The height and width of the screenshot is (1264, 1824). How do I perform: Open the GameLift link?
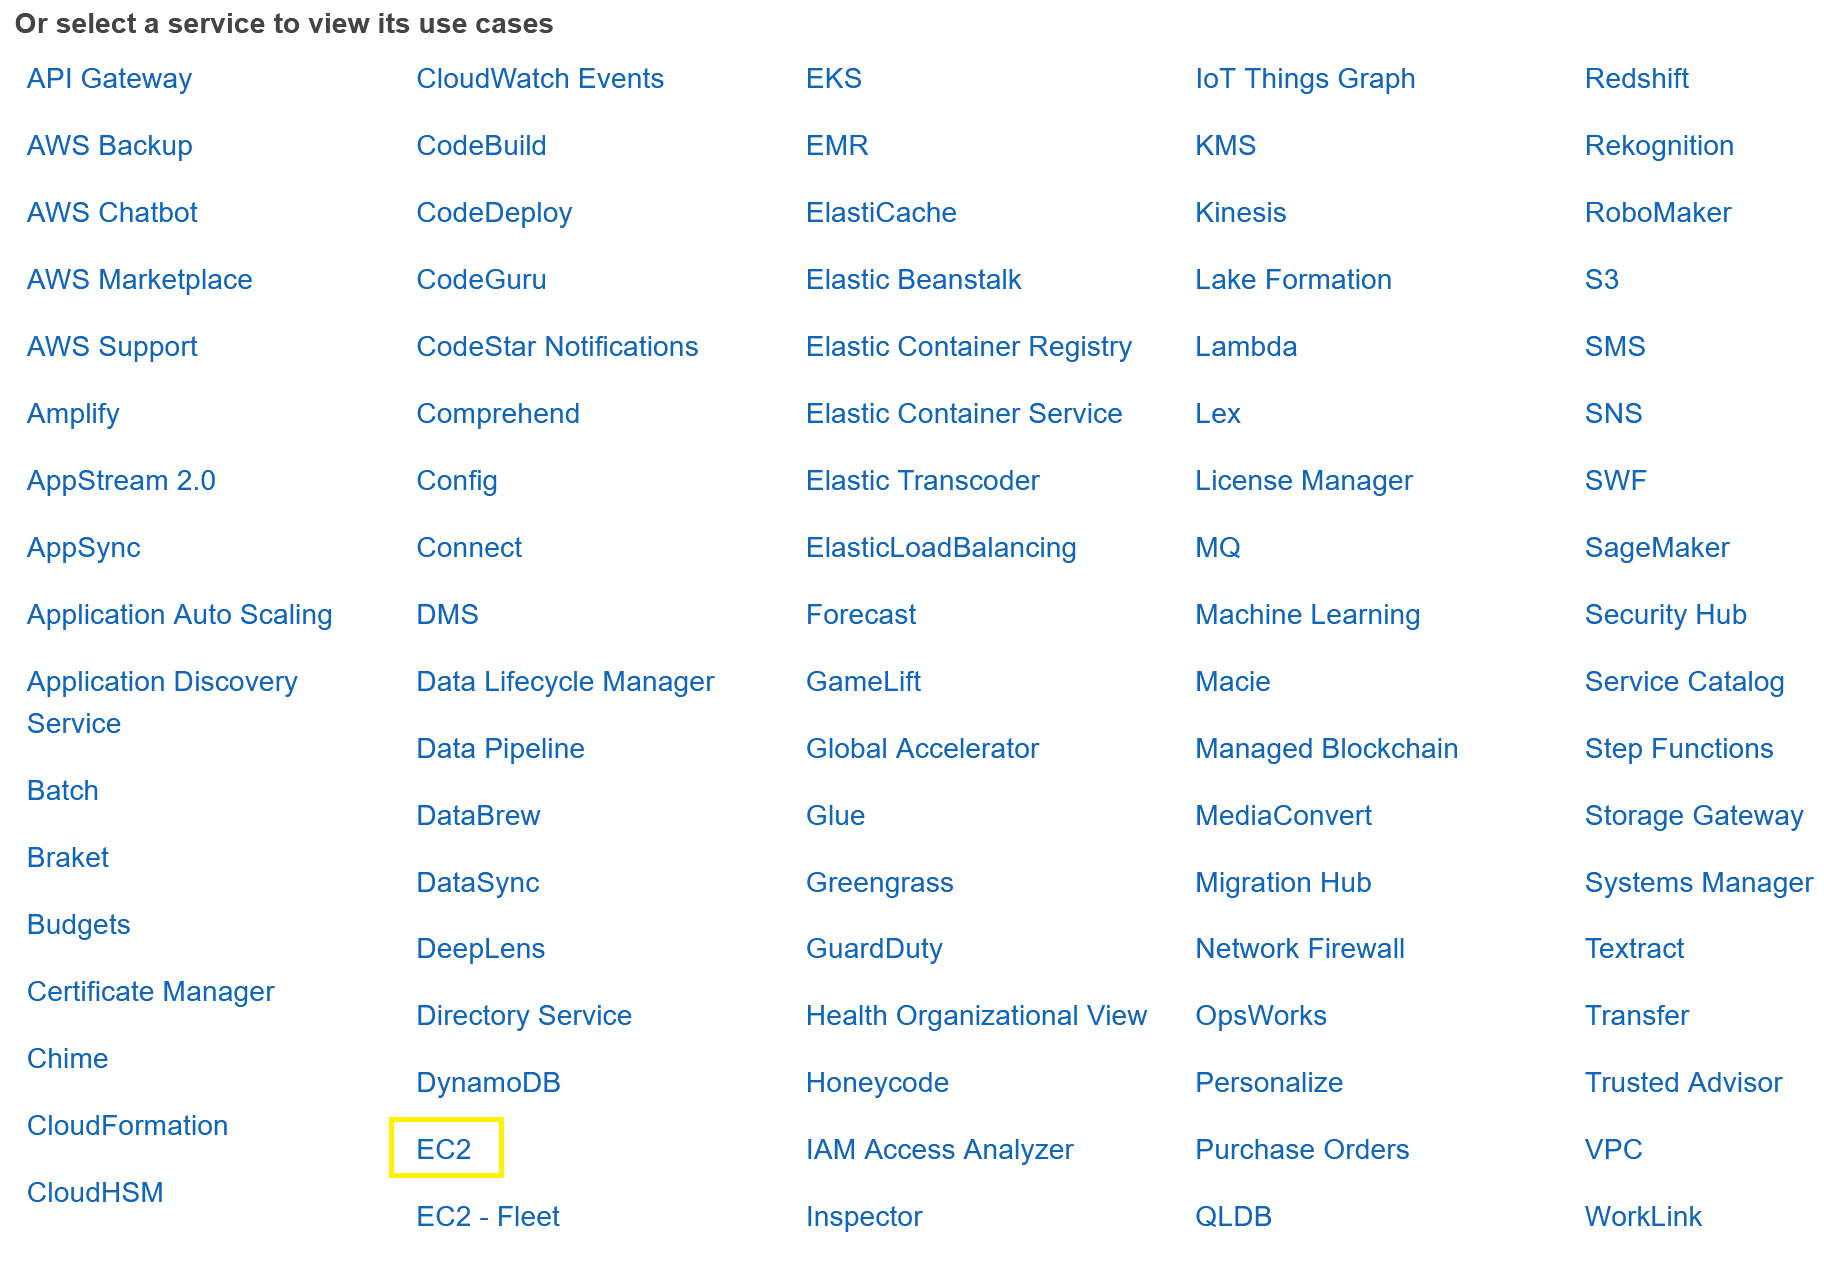[864, 682]
